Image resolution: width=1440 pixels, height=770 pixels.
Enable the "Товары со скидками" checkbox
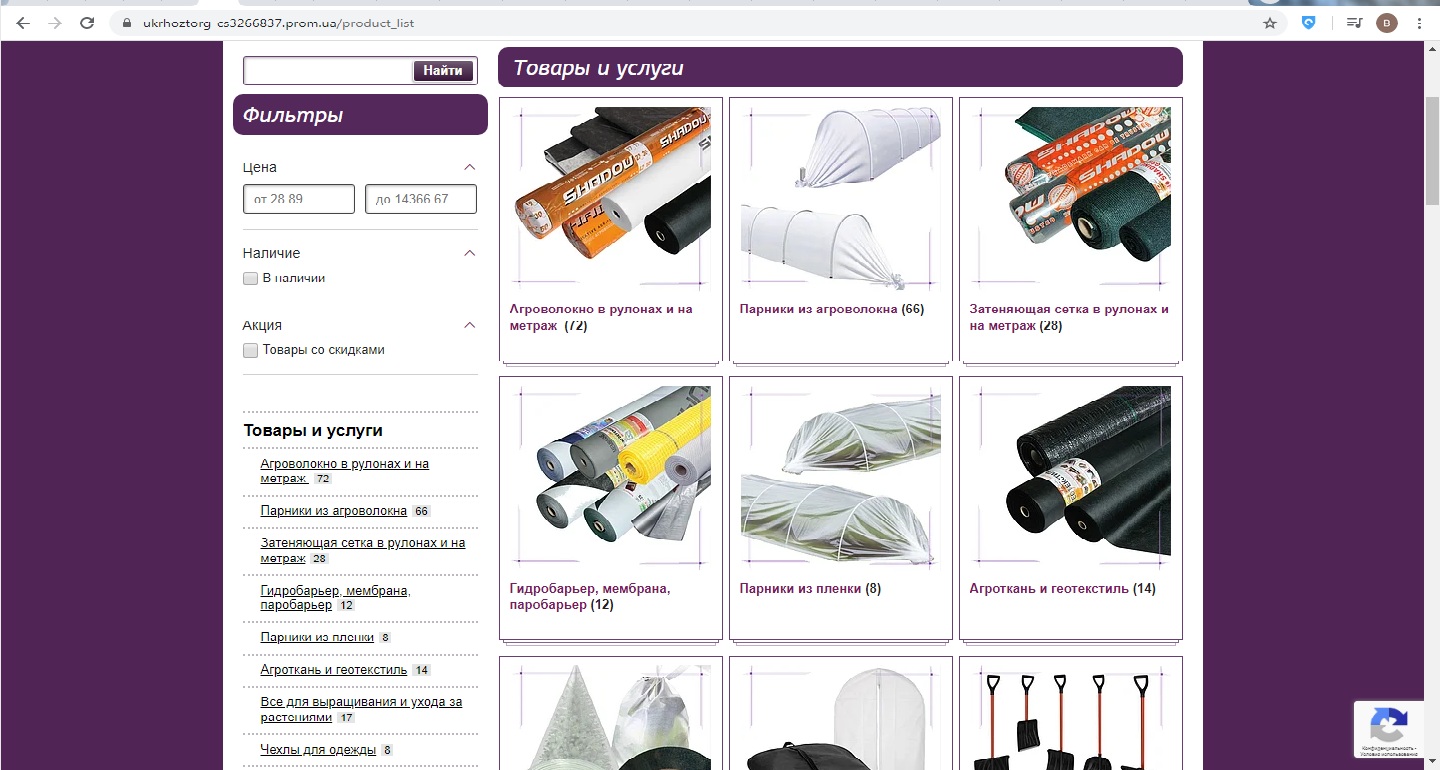point(251,350)
